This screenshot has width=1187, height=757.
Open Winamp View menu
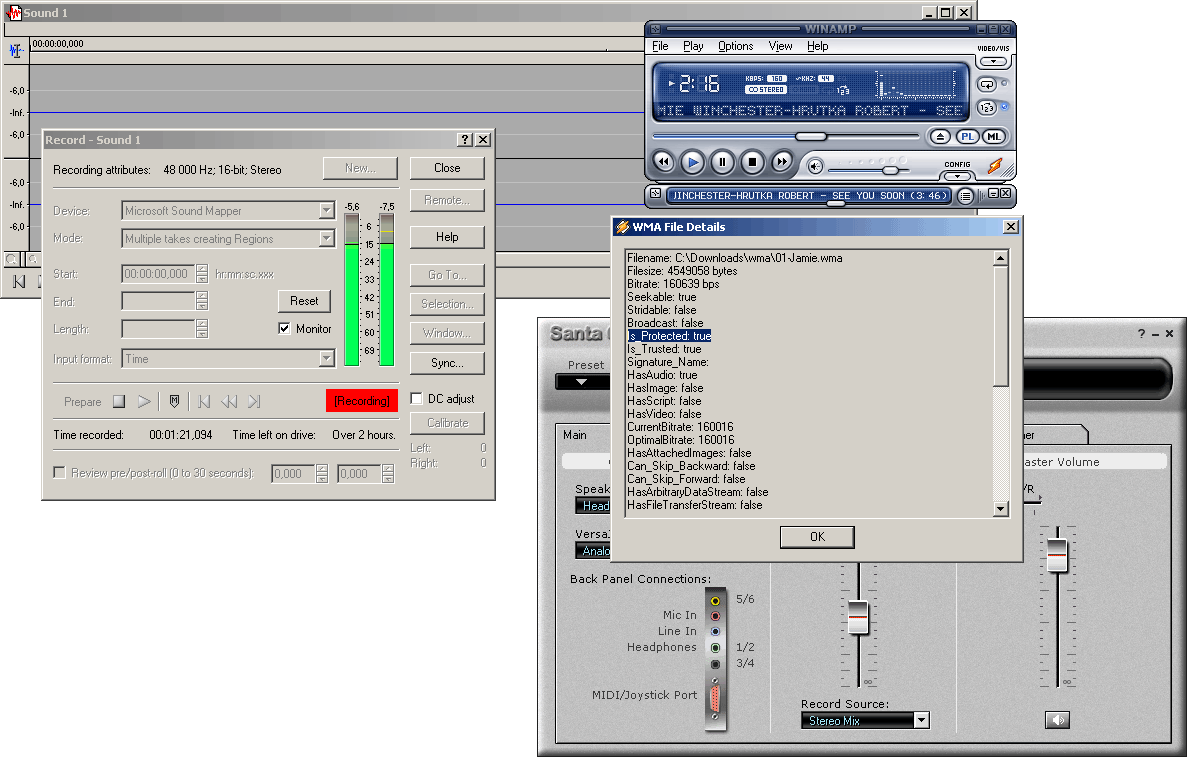(x=780, y=46)
